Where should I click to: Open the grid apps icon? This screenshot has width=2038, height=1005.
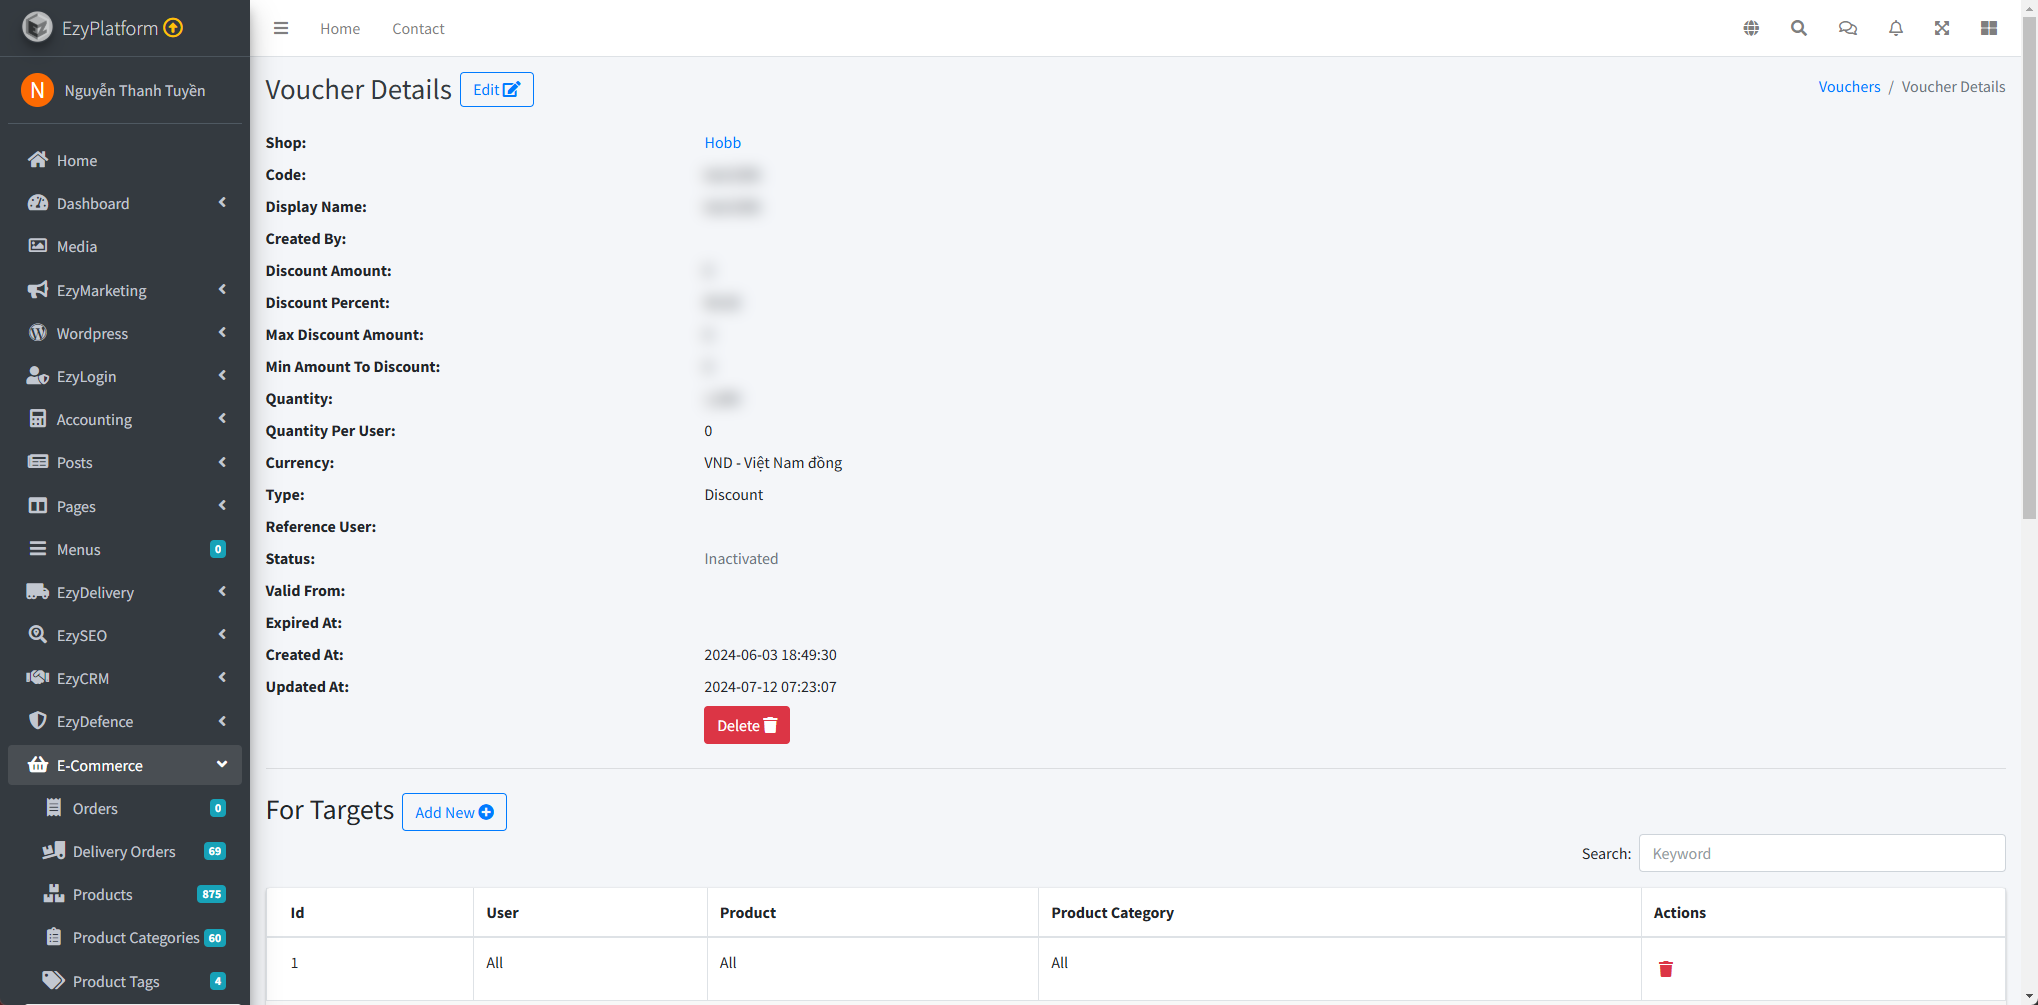point(1989,28)
